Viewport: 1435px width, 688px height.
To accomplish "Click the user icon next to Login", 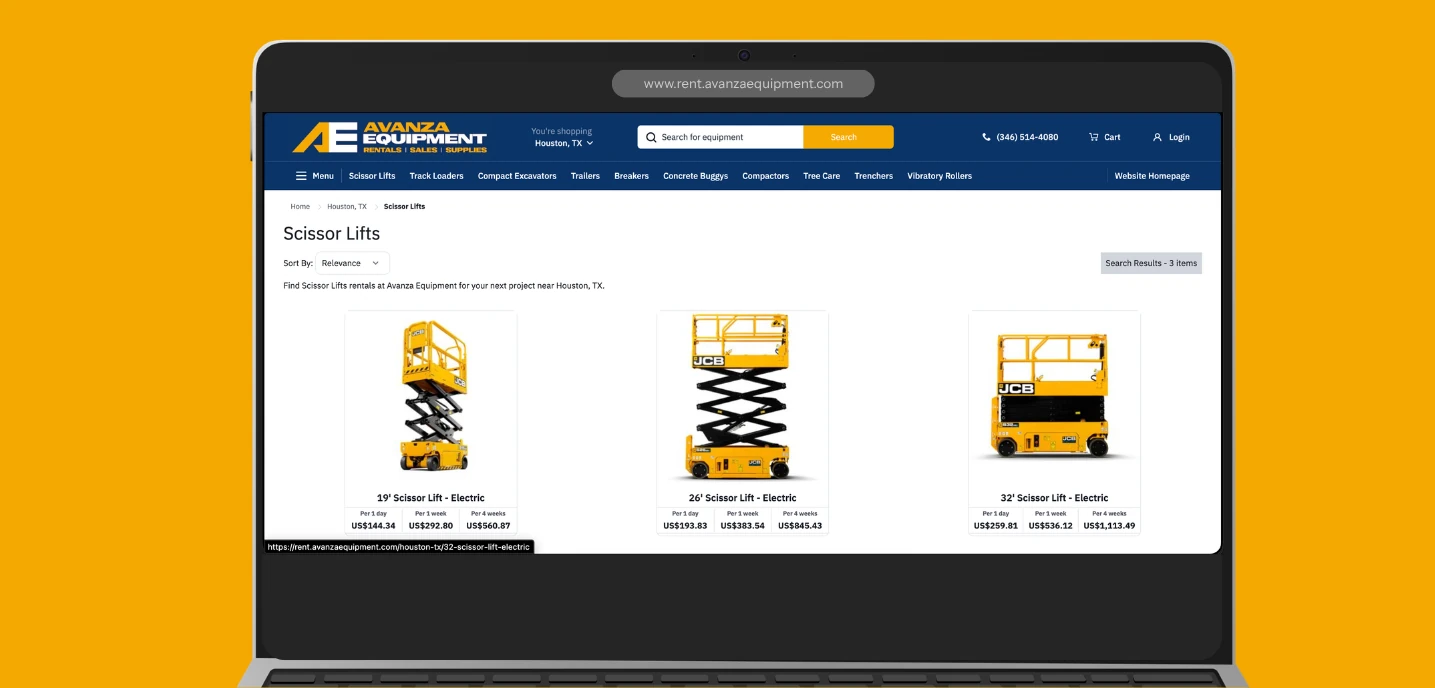I will [1157, 137].
